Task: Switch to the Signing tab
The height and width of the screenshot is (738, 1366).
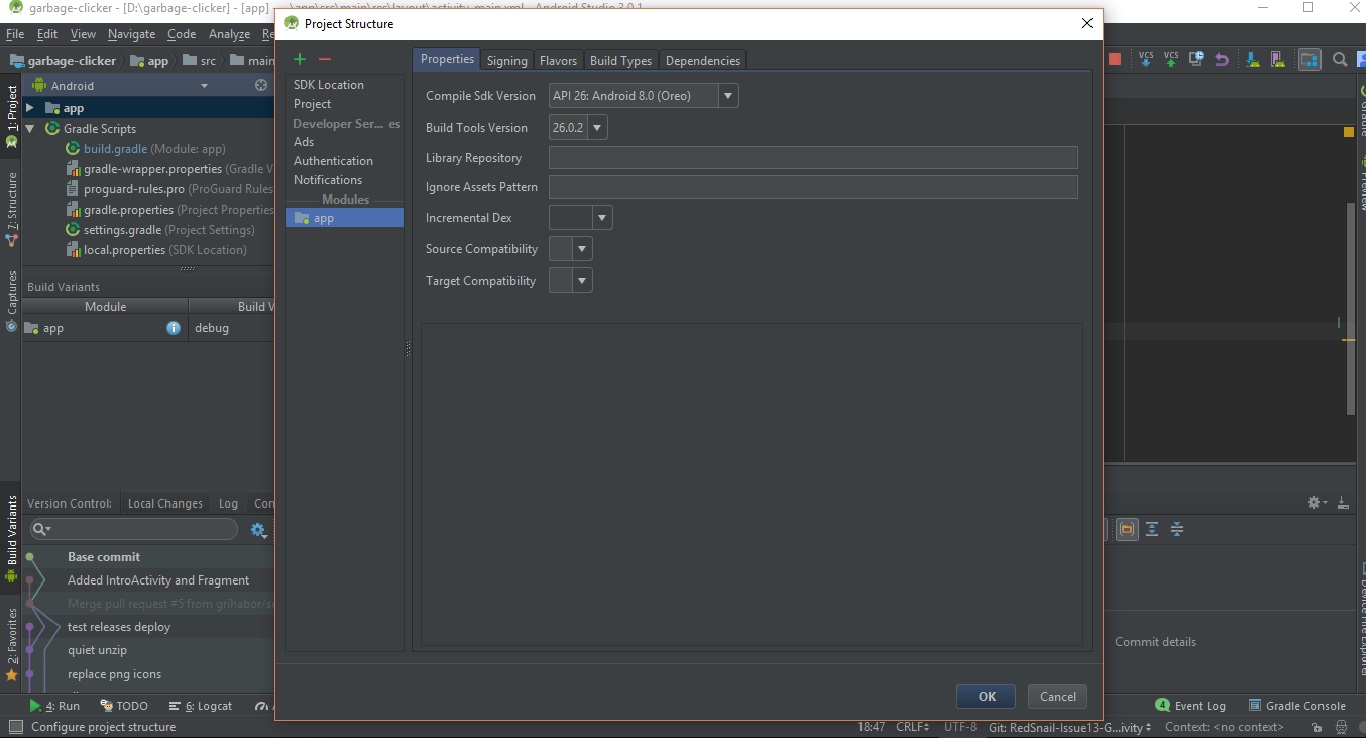Action: [507, 61]
